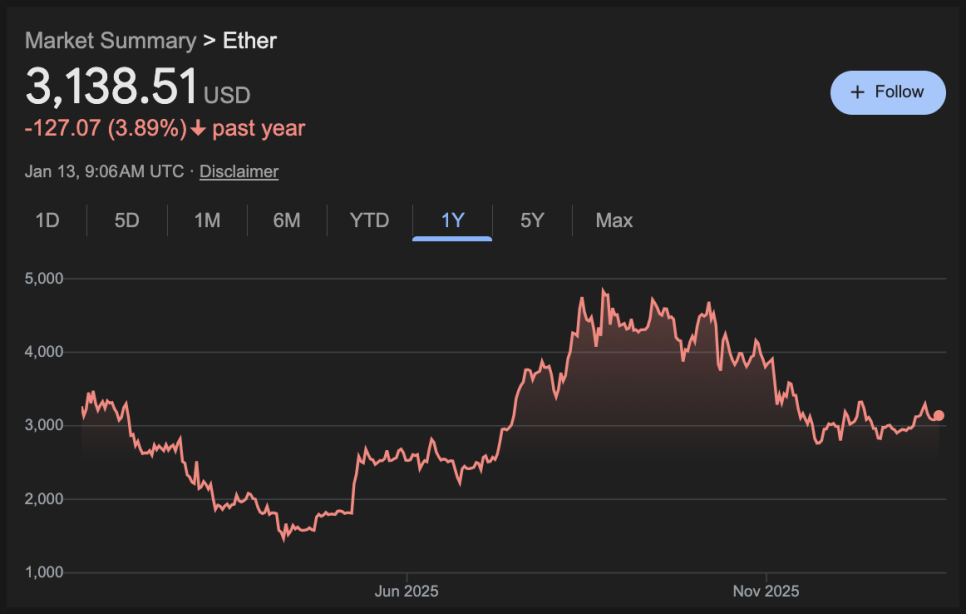Select the YTD tab
The height and width of the screenshot is (614, 966).
pos(369,220)
